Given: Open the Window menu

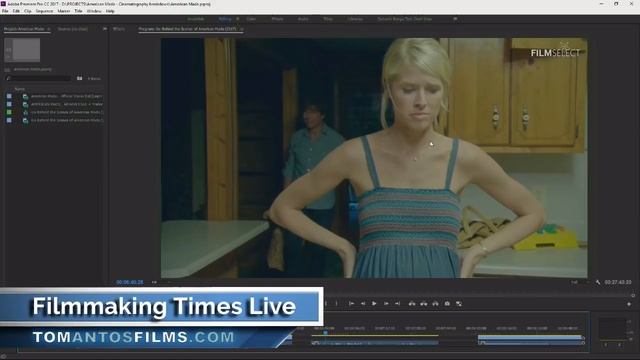Looking at the screenshot, I should pyautogui.click(x=94, y=11).
